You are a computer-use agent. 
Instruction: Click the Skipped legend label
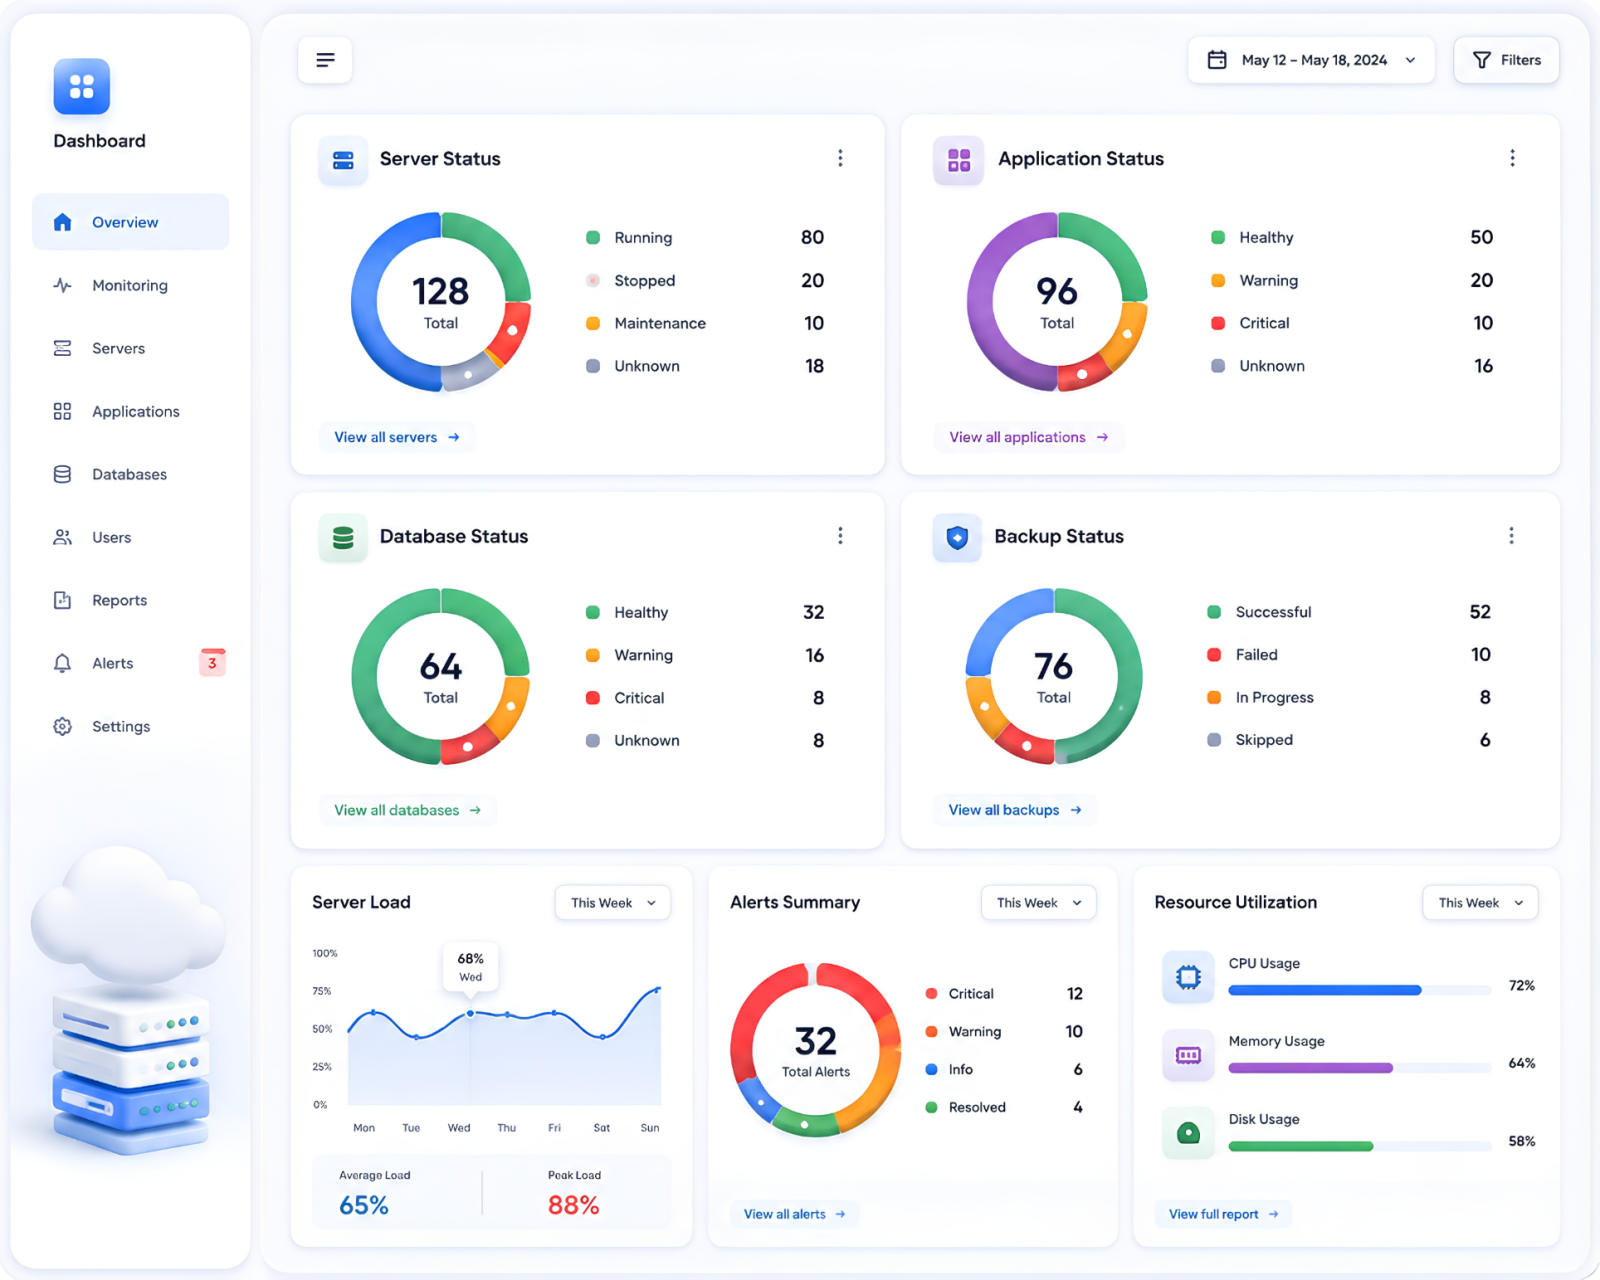tap(1264, 740)
